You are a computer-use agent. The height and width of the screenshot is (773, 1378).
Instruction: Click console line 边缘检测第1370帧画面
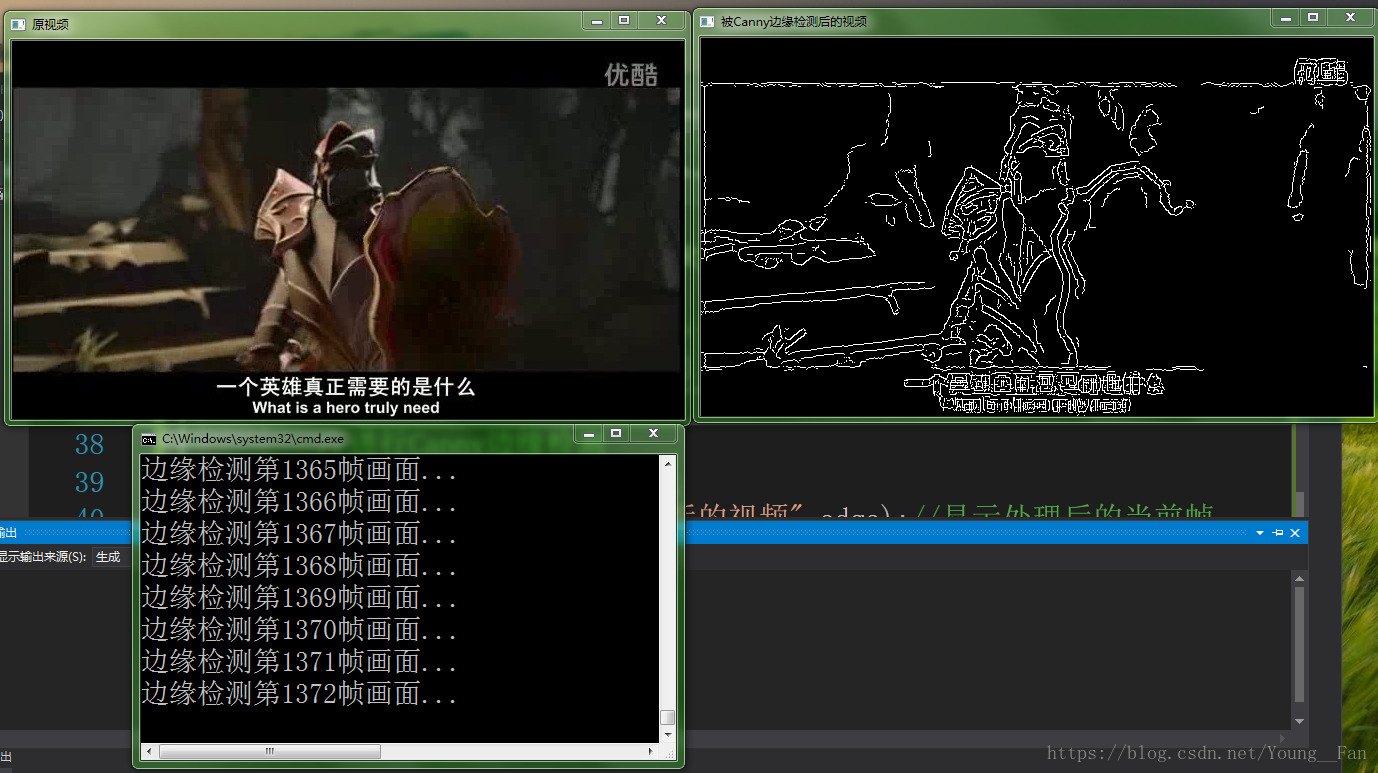pos(300,629)
